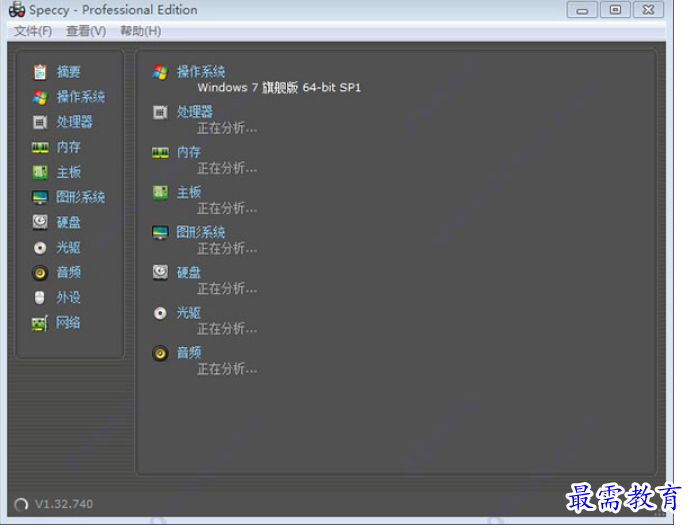Click the 操作系统 Windows flag sidebar icon

40,97
